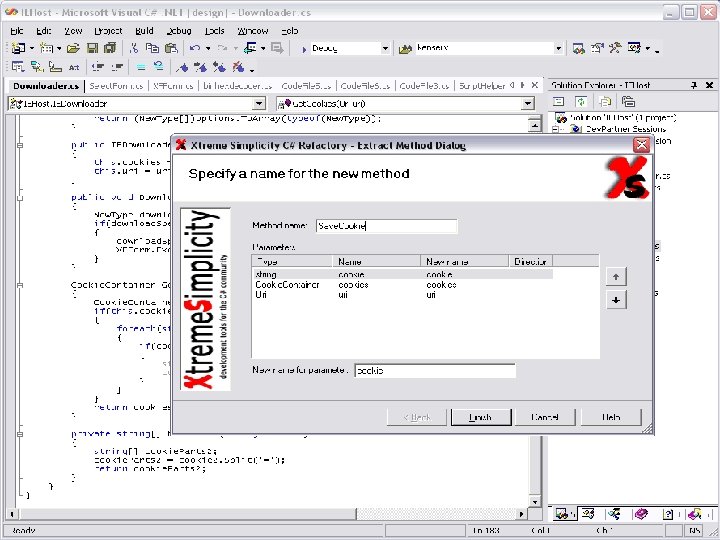The height and width of the screenshot is (540, 720).
Task: Click the Previous Bookmark icon
Action: pos(219,68)
